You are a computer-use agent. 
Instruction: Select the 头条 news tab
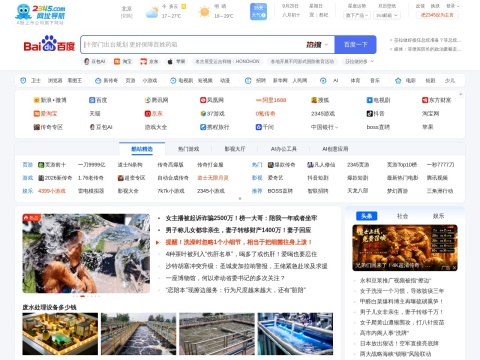tap(366, 216)
